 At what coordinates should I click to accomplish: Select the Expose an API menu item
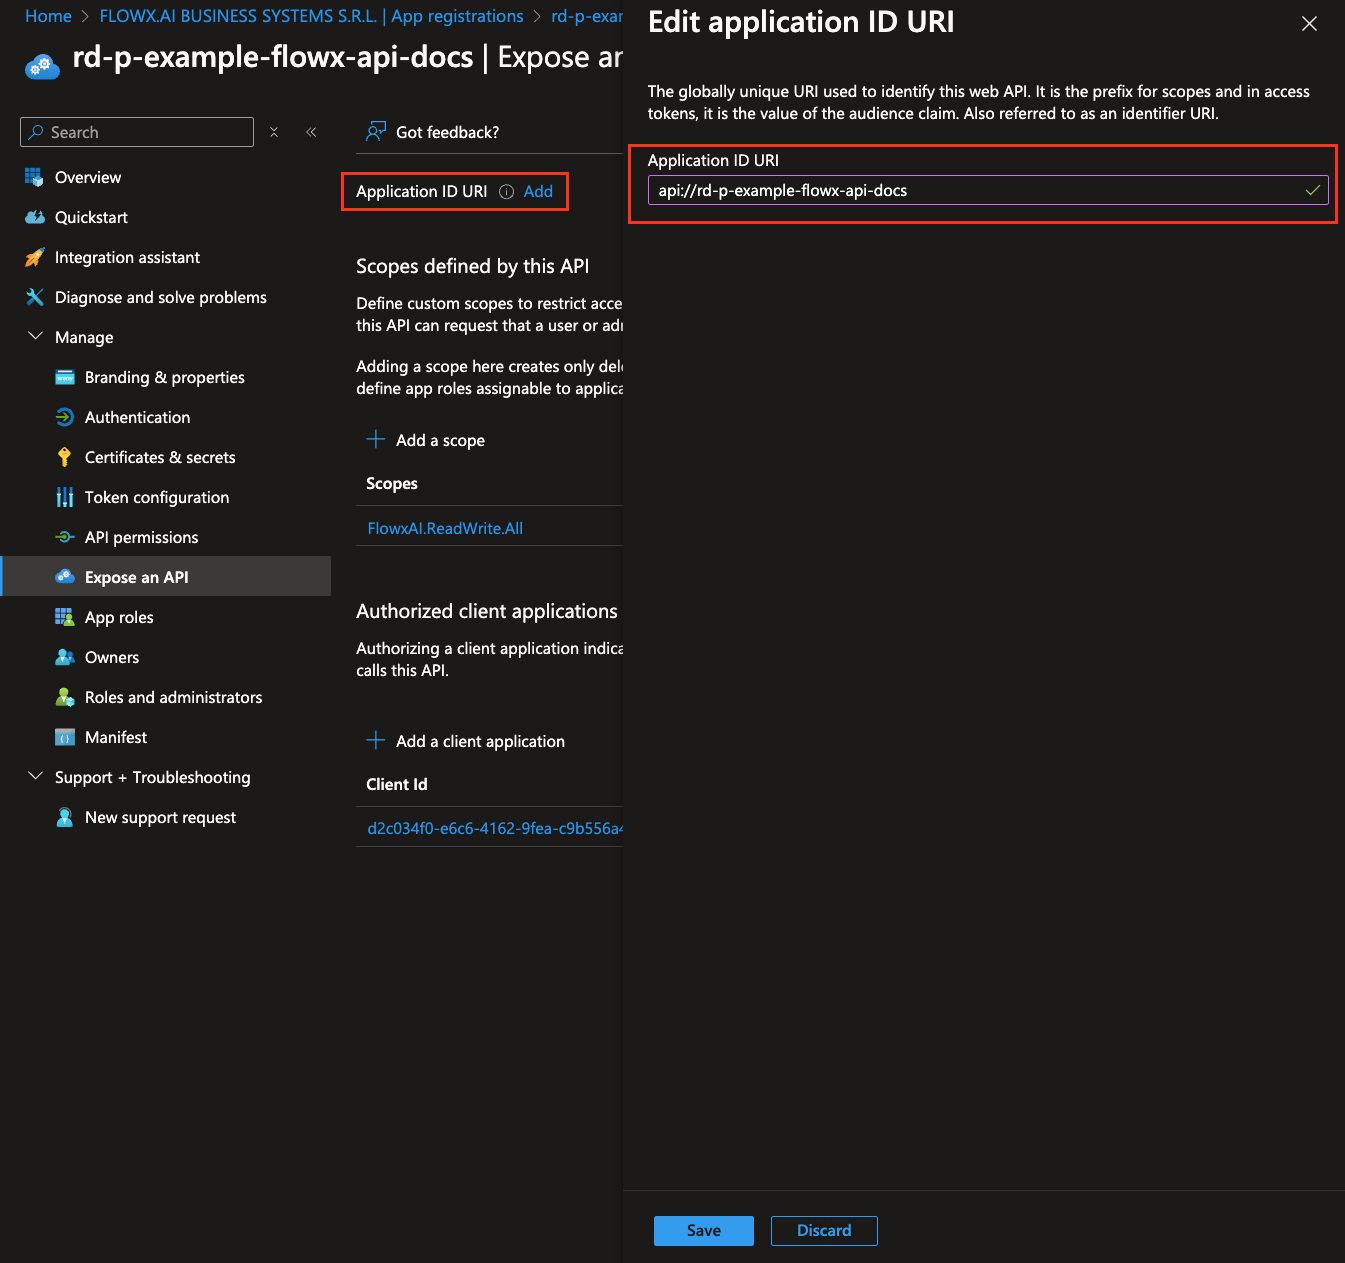(166, 577)
